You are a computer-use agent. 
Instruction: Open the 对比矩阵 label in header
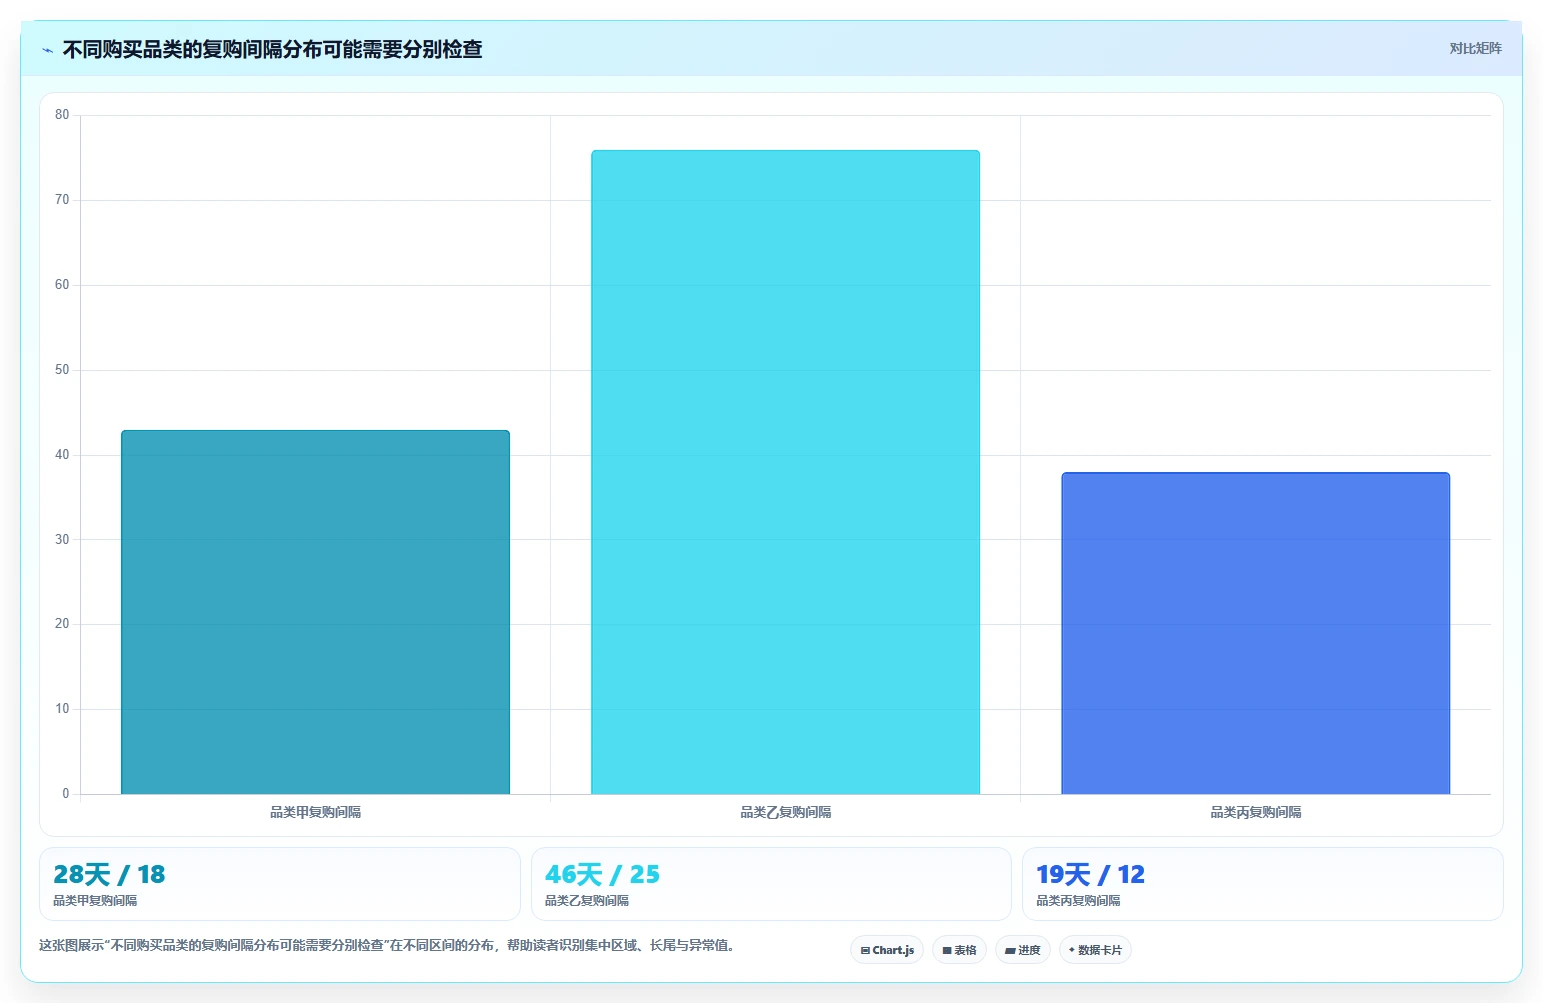click(x=1475, y=48)
